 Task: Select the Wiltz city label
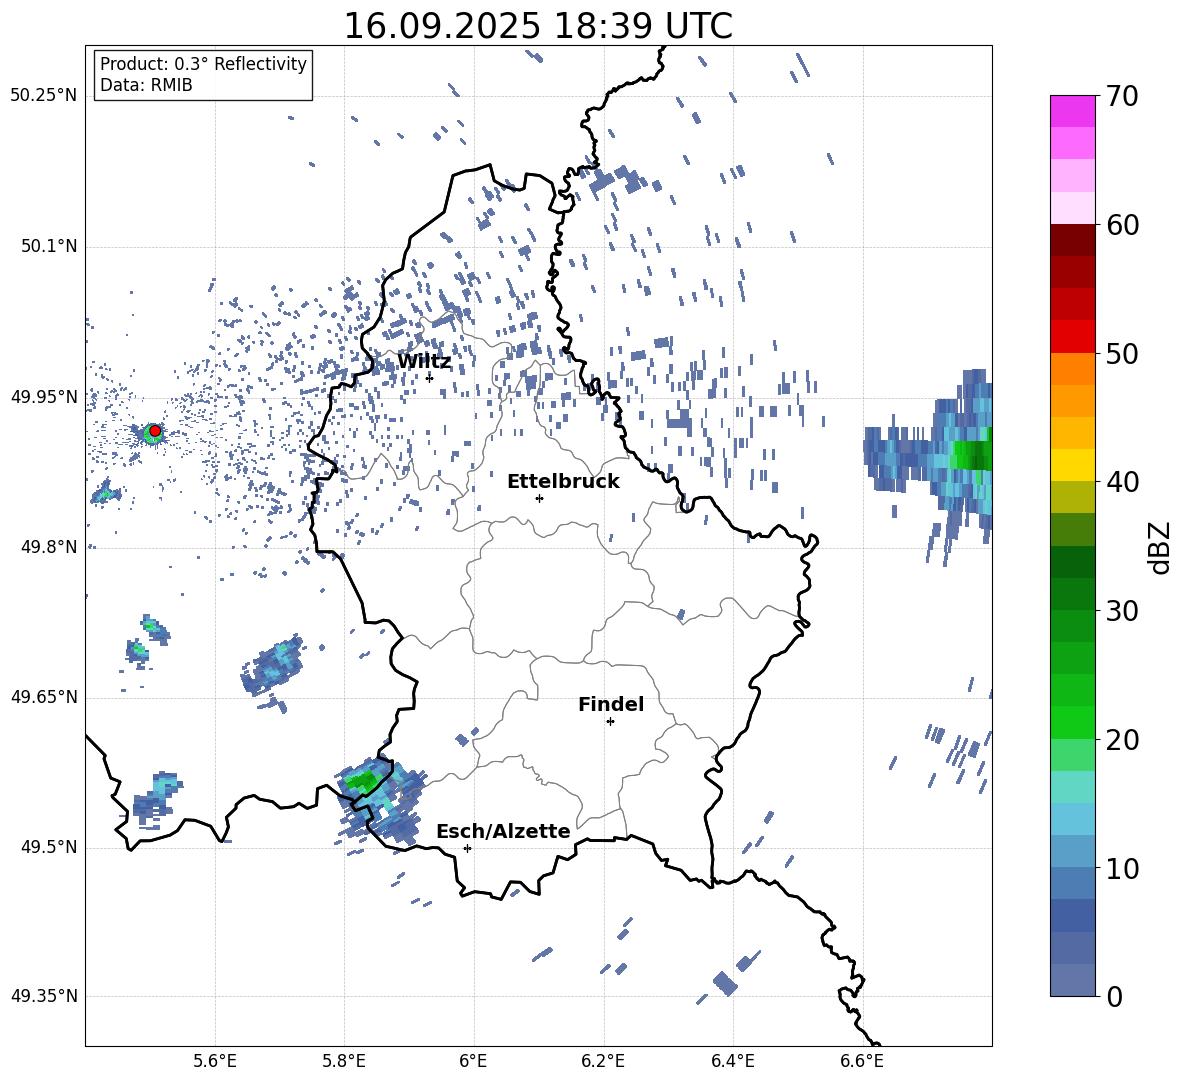point(424,361)
